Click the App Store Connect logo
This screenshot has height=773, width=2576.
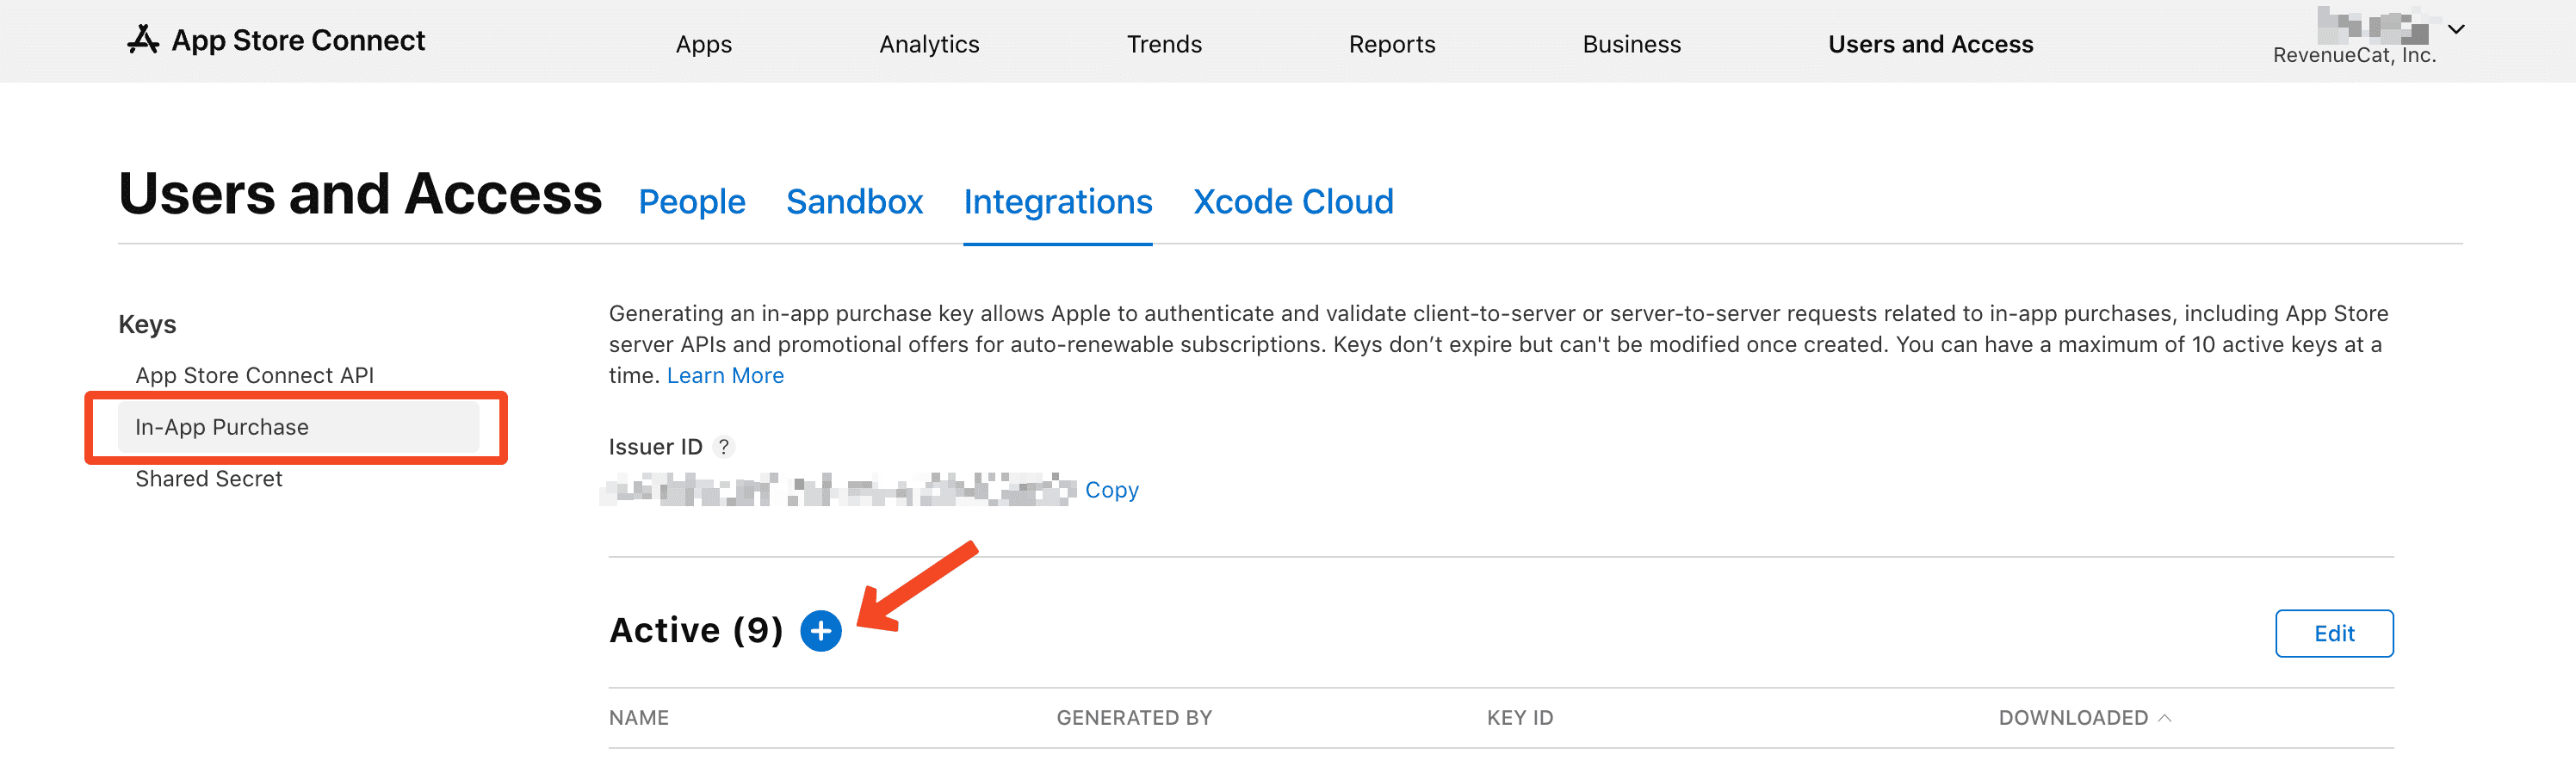pos(276,41)
